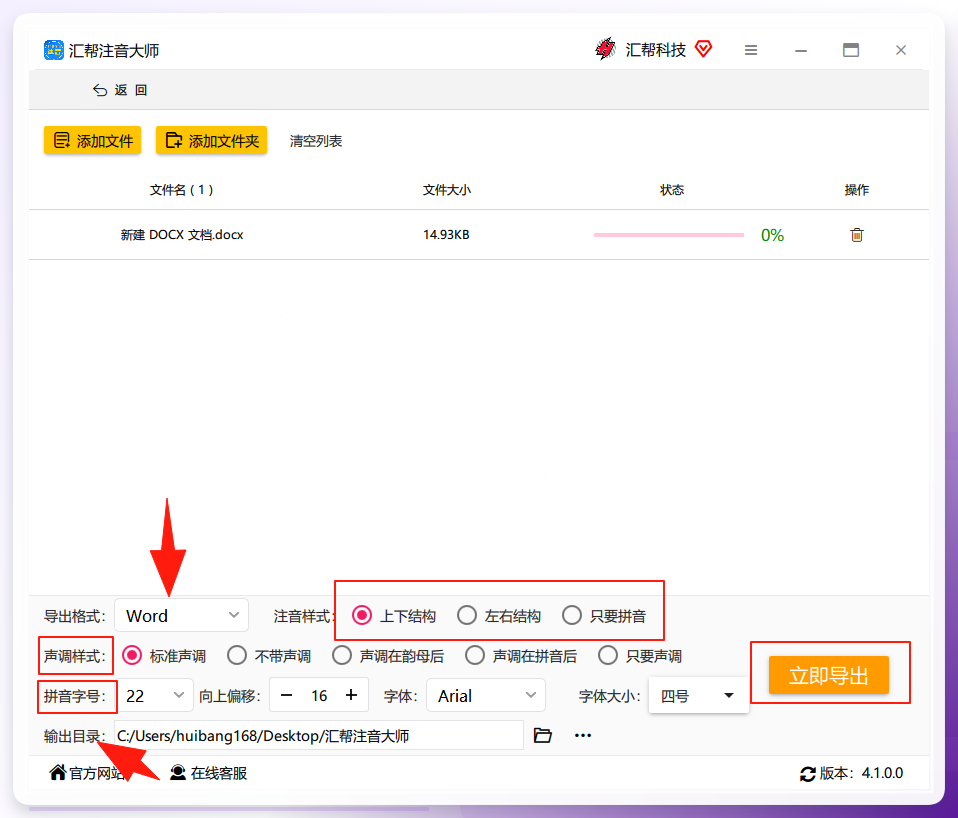The width and height of the screenshot is (958, 818).
Task: Open 导出格式 Word dropdown
Action: point(181,615)
